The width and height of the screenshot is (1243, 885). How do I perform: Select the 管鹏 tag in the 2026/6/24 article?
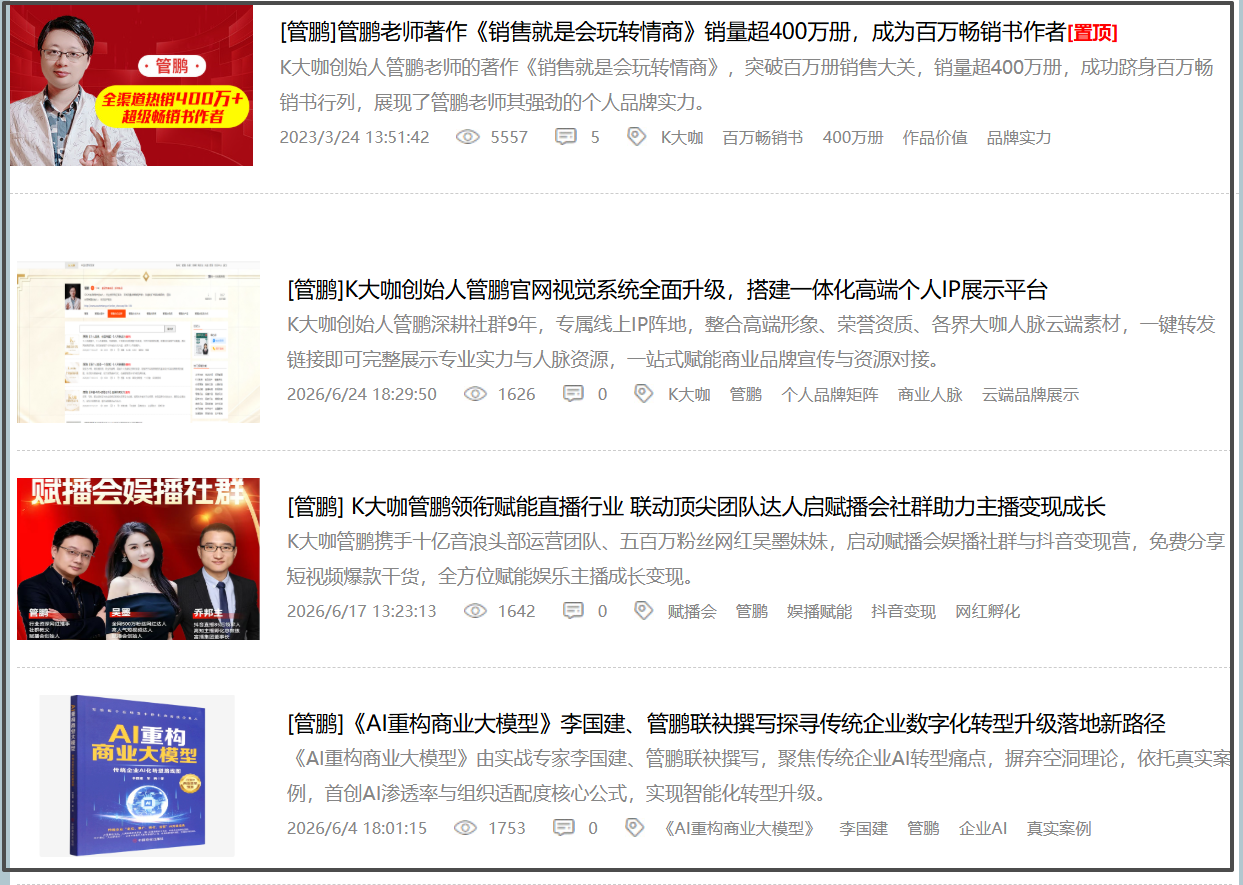[746, 395]
